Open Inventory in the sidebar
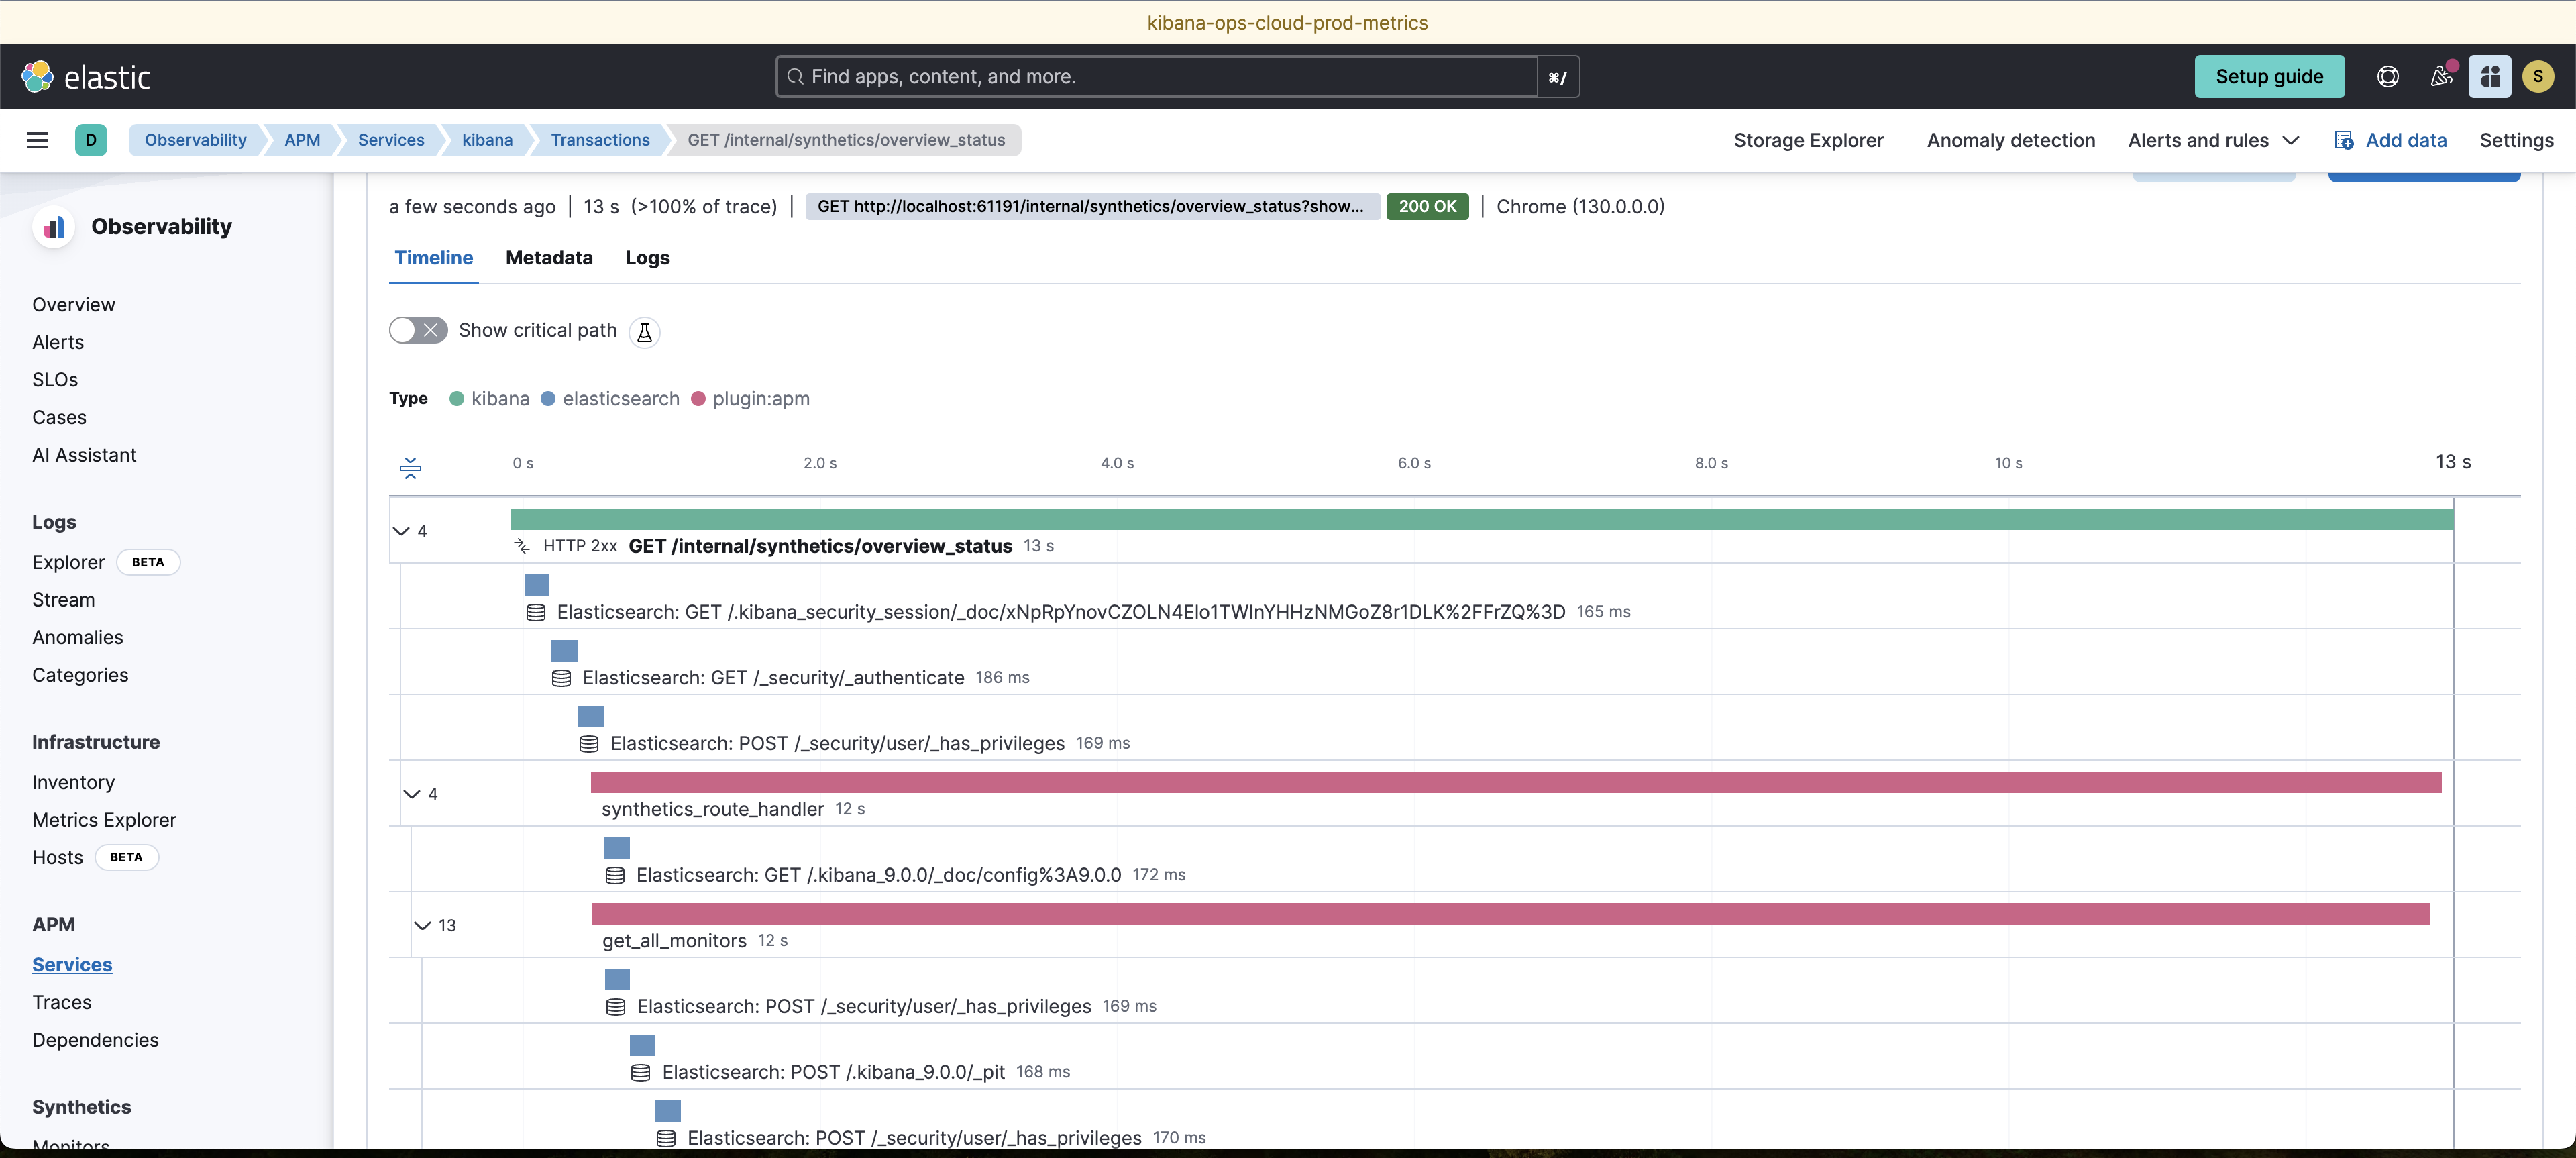Image resolution: width=2576 pixels, height=1158 pixels. [x=73, y=783]
